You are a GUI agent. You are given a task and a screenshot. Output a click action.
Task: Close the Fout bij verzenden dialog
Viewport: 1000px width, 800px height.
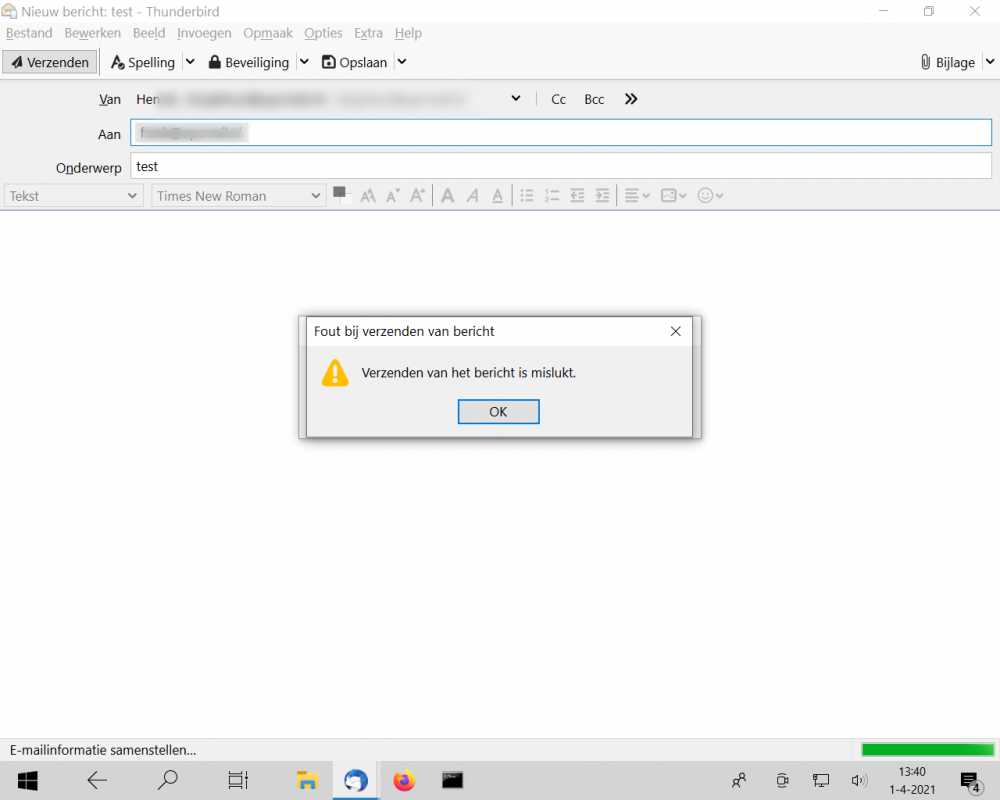[675, 331]
